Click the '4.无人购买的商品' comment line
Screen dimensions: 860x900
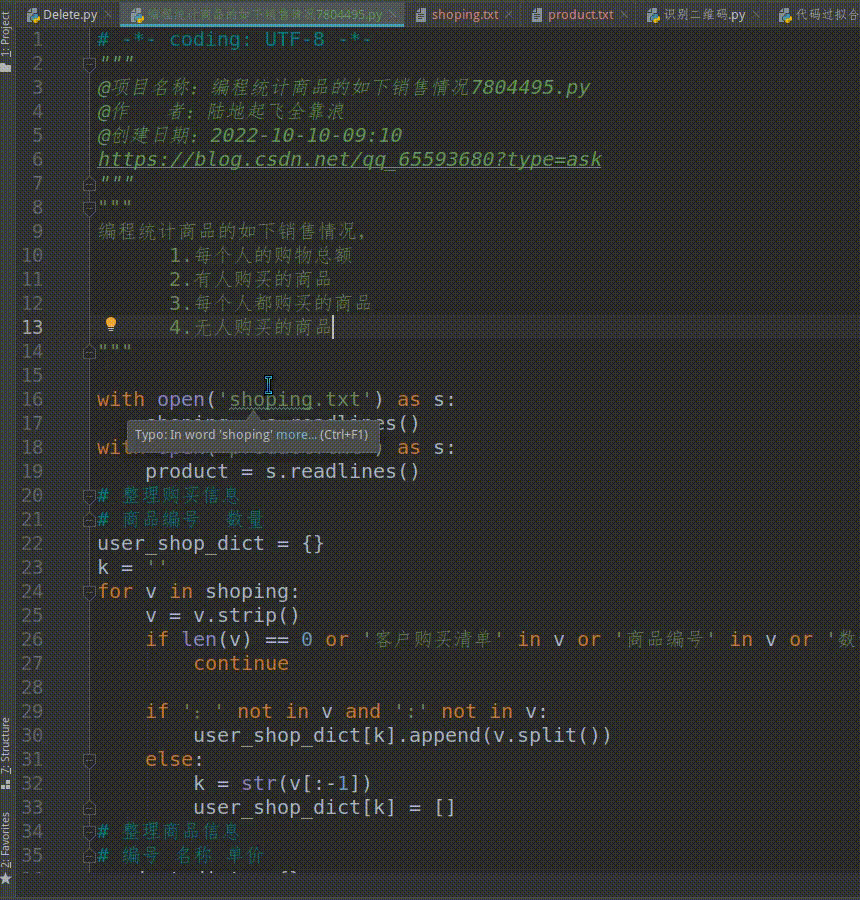[250, 327]
